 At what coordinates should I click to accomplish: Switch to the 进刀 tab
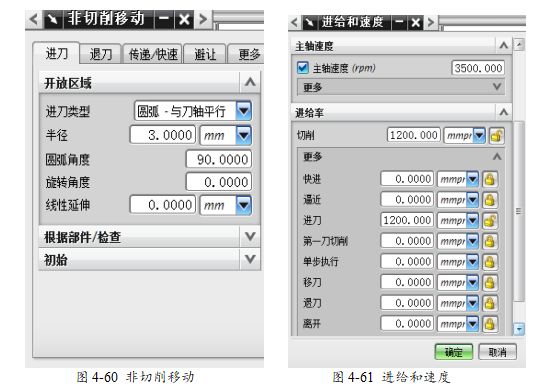click(56, 53)
